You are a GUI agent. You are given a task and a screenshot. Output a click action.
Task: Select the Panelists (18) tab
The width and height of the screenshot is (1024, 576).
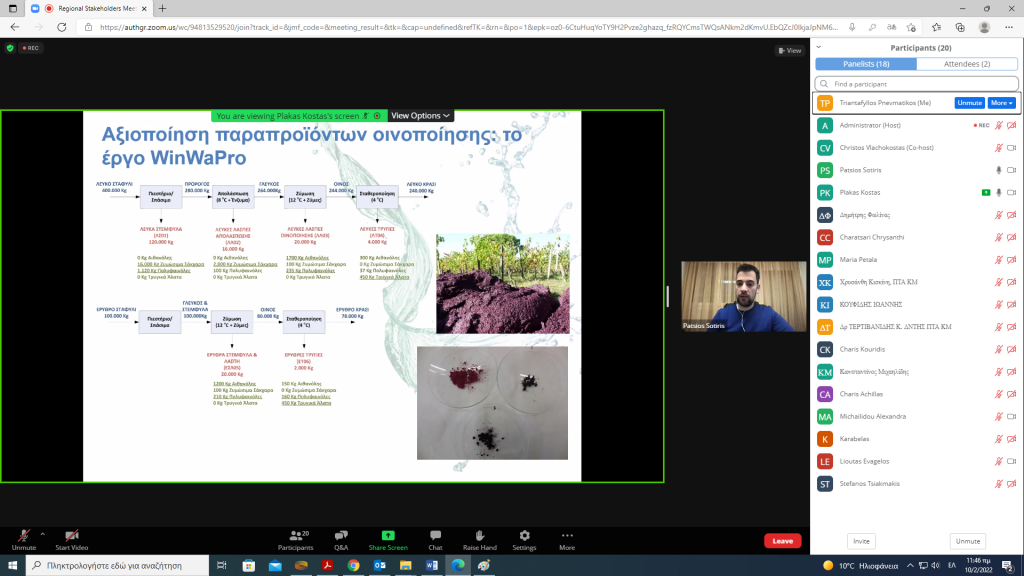pos(865,64)
